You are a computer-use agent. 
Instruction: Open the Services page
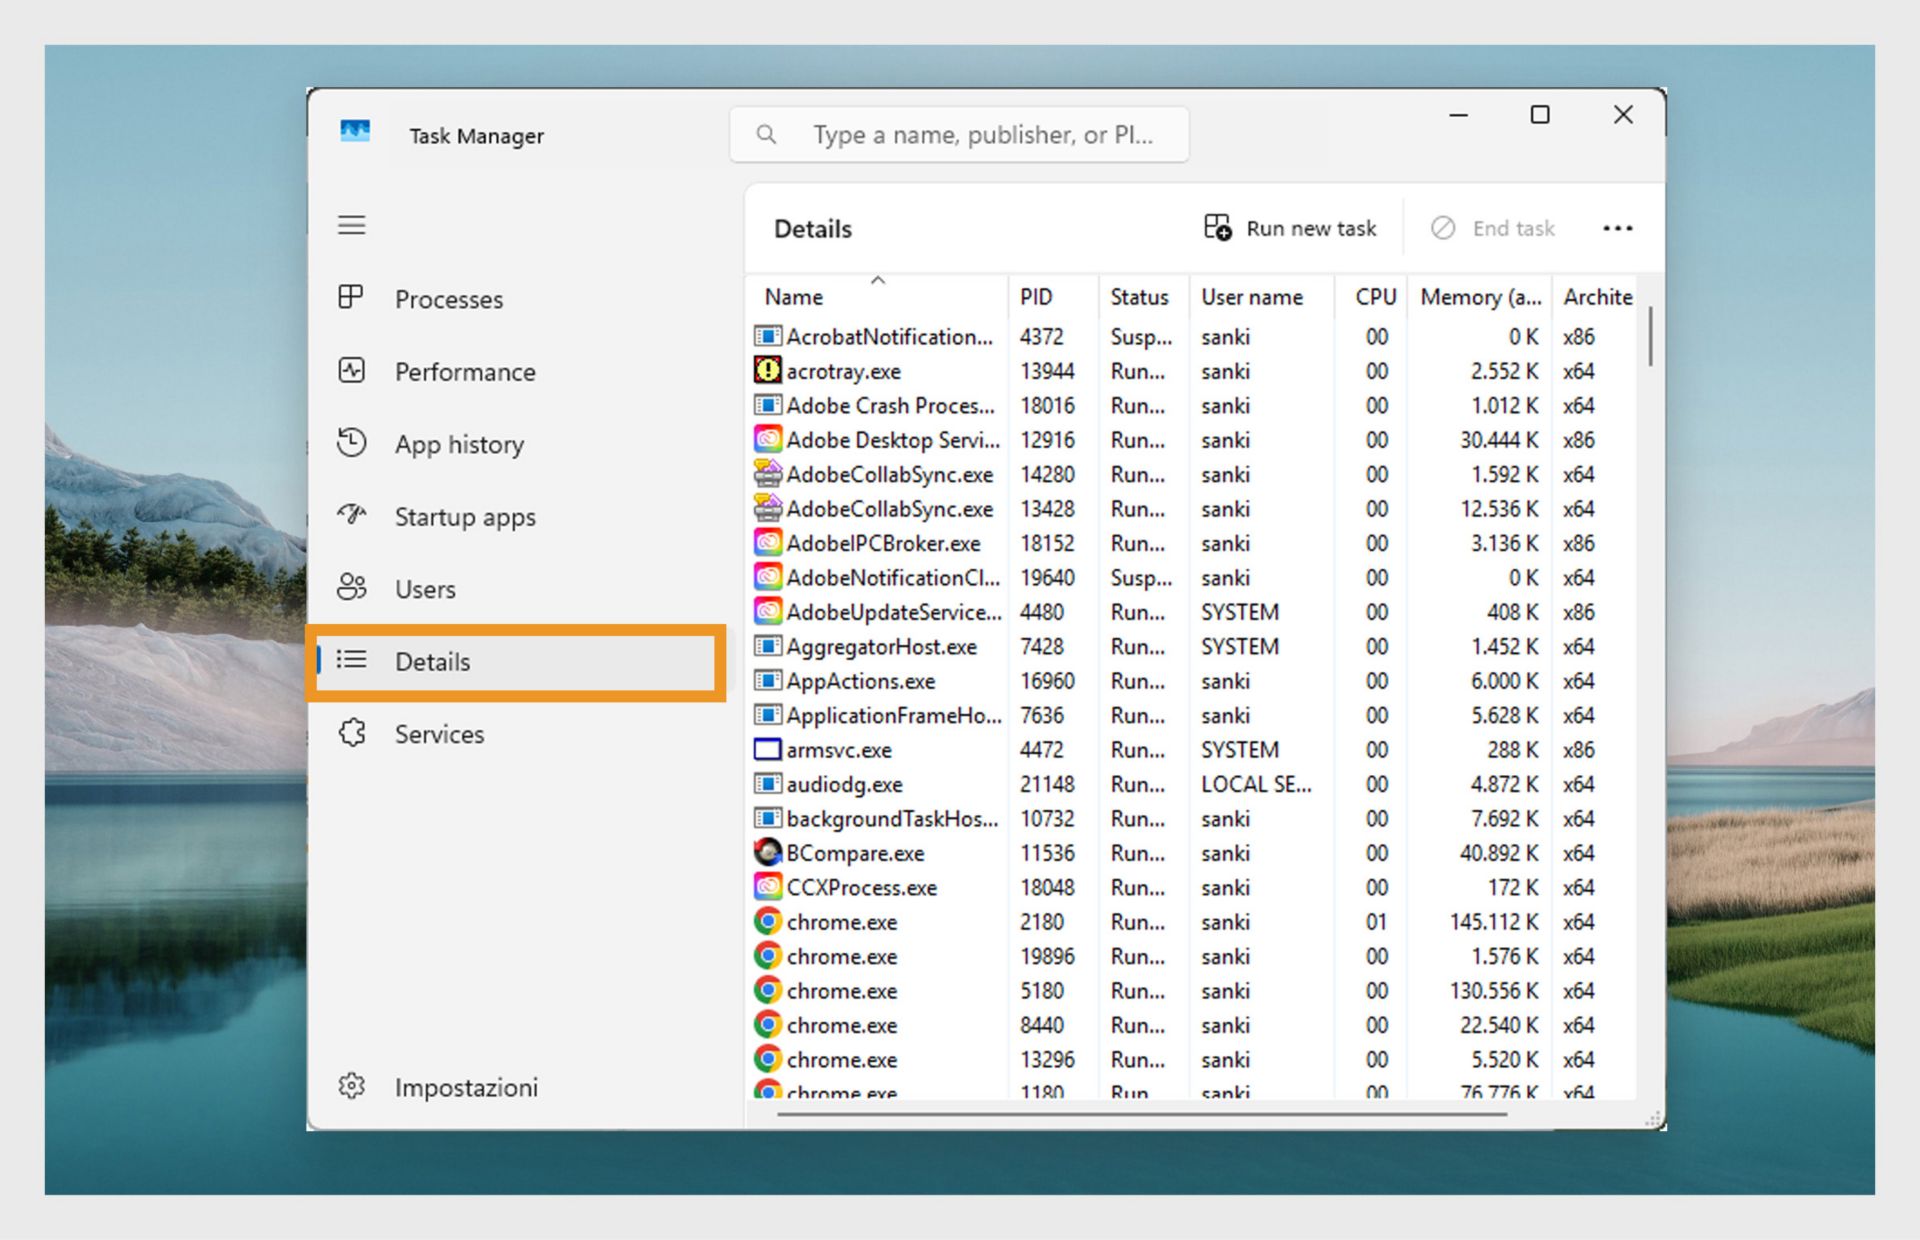coord(439,734)
